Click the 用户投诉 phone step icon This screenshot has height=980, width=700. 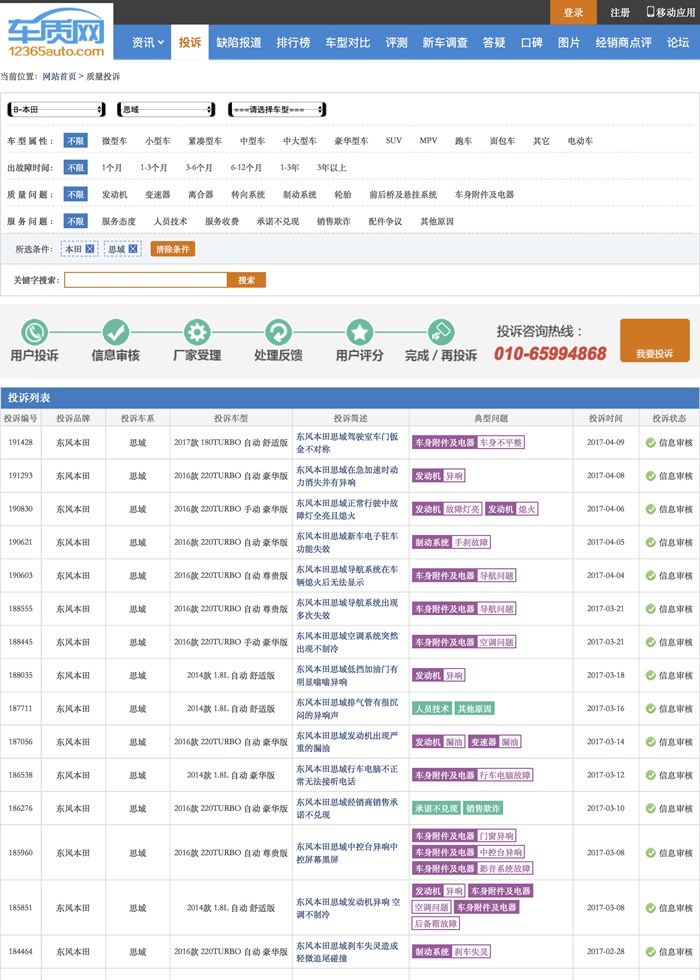tap(34, 332)
